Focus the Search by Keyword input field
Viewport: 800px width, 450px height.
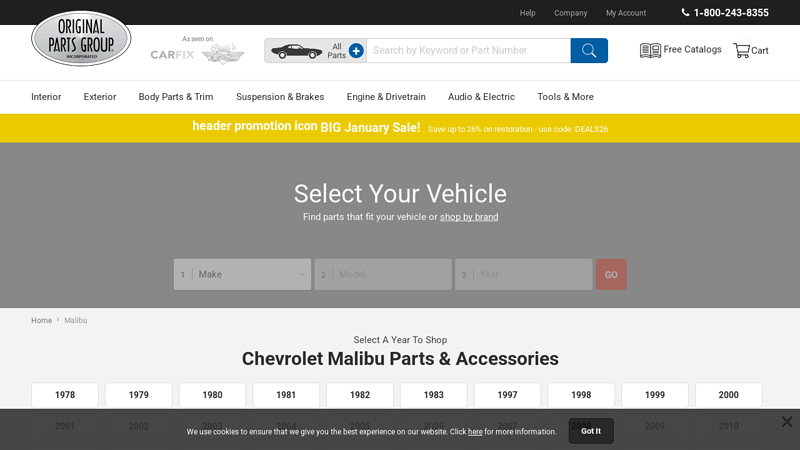[468, 51]
